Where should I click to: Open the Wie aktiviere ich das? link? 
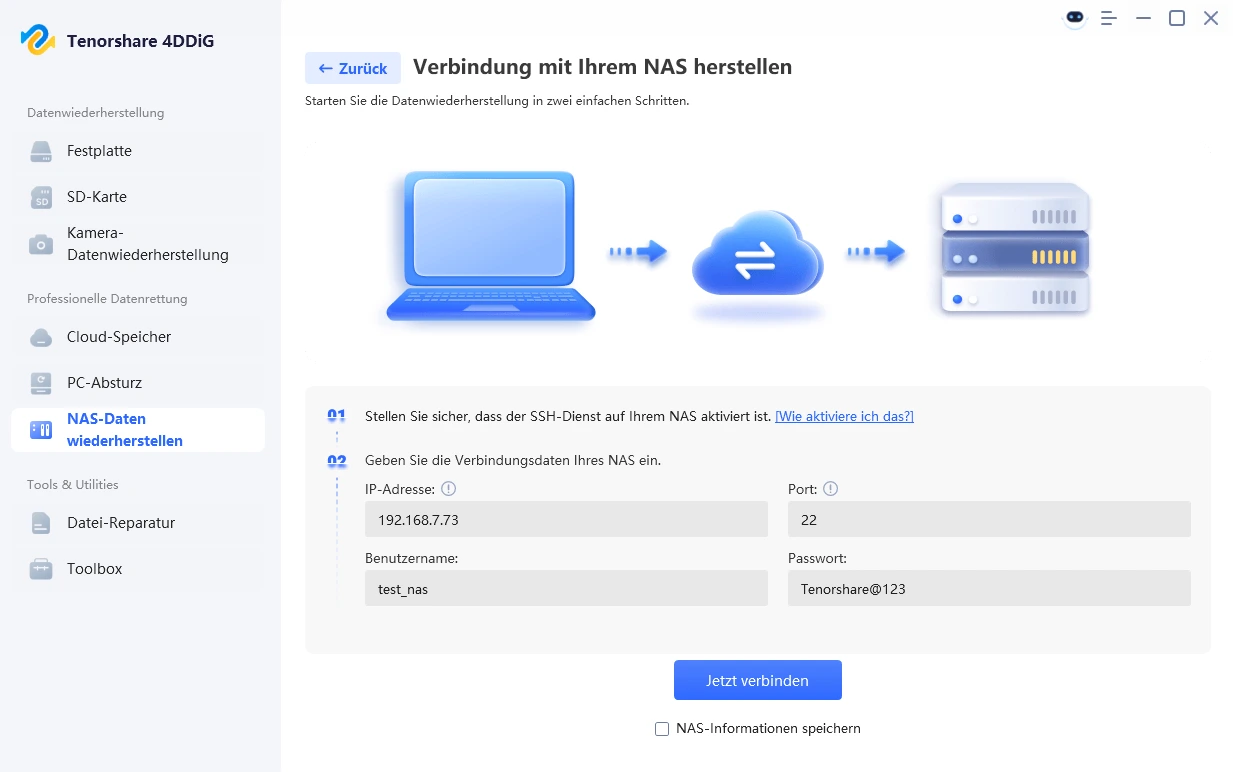[844, 416]
